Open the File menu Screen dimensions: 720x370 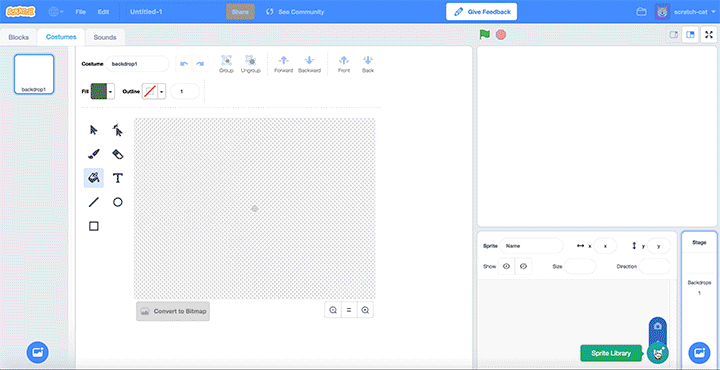[81, 12]
